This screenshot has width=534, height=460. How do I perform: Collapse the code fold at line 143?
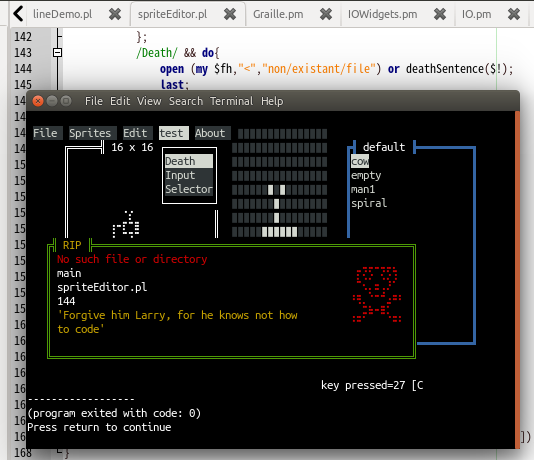point(58,52)
